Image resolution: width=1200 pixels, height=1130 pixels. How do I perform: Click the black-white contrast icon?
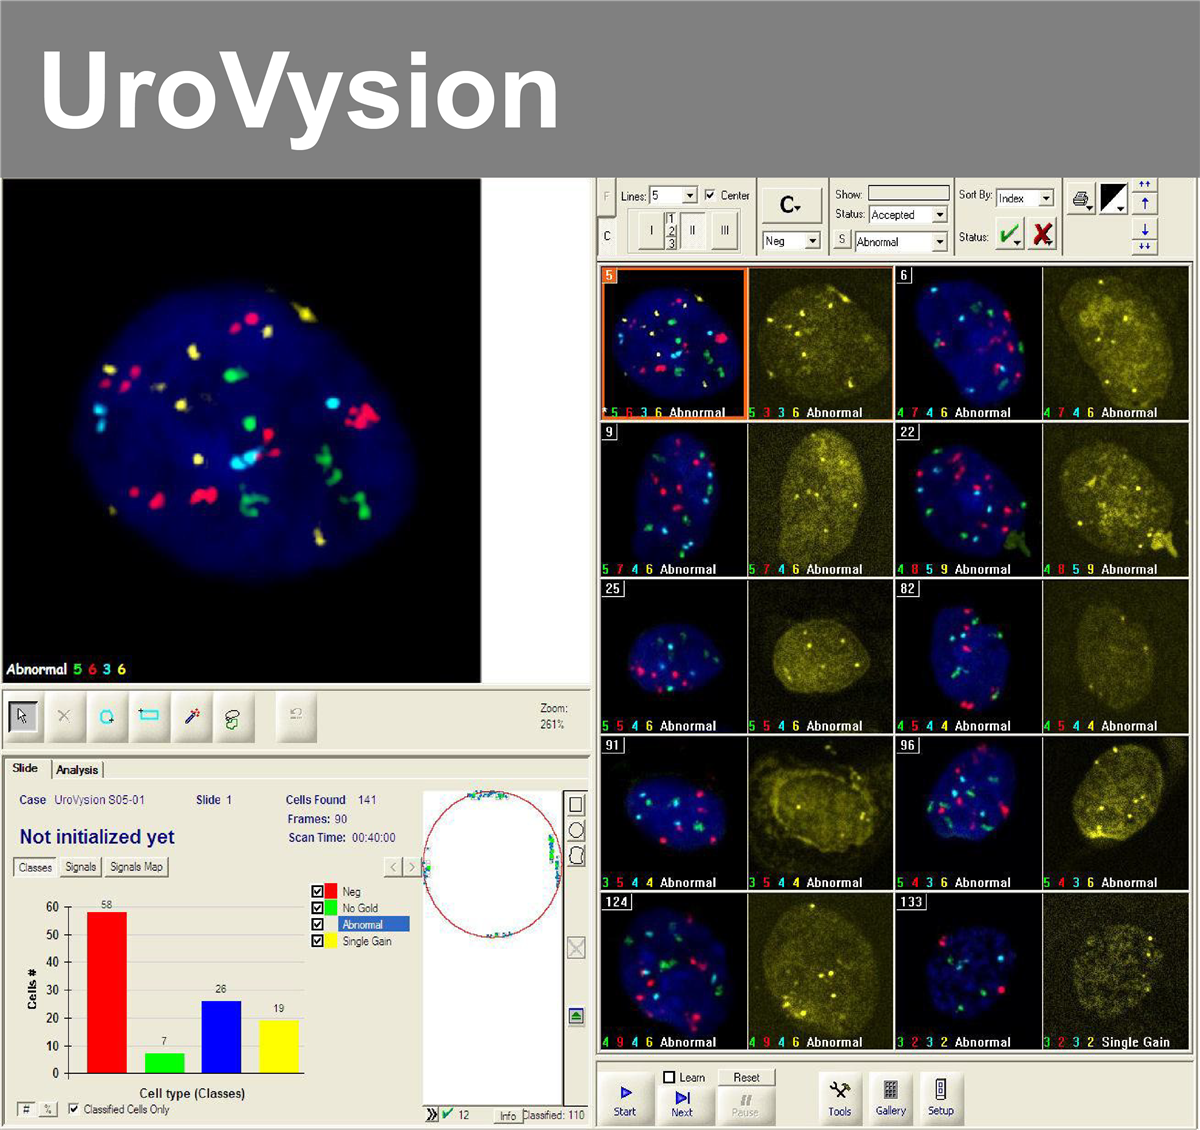1114,199
